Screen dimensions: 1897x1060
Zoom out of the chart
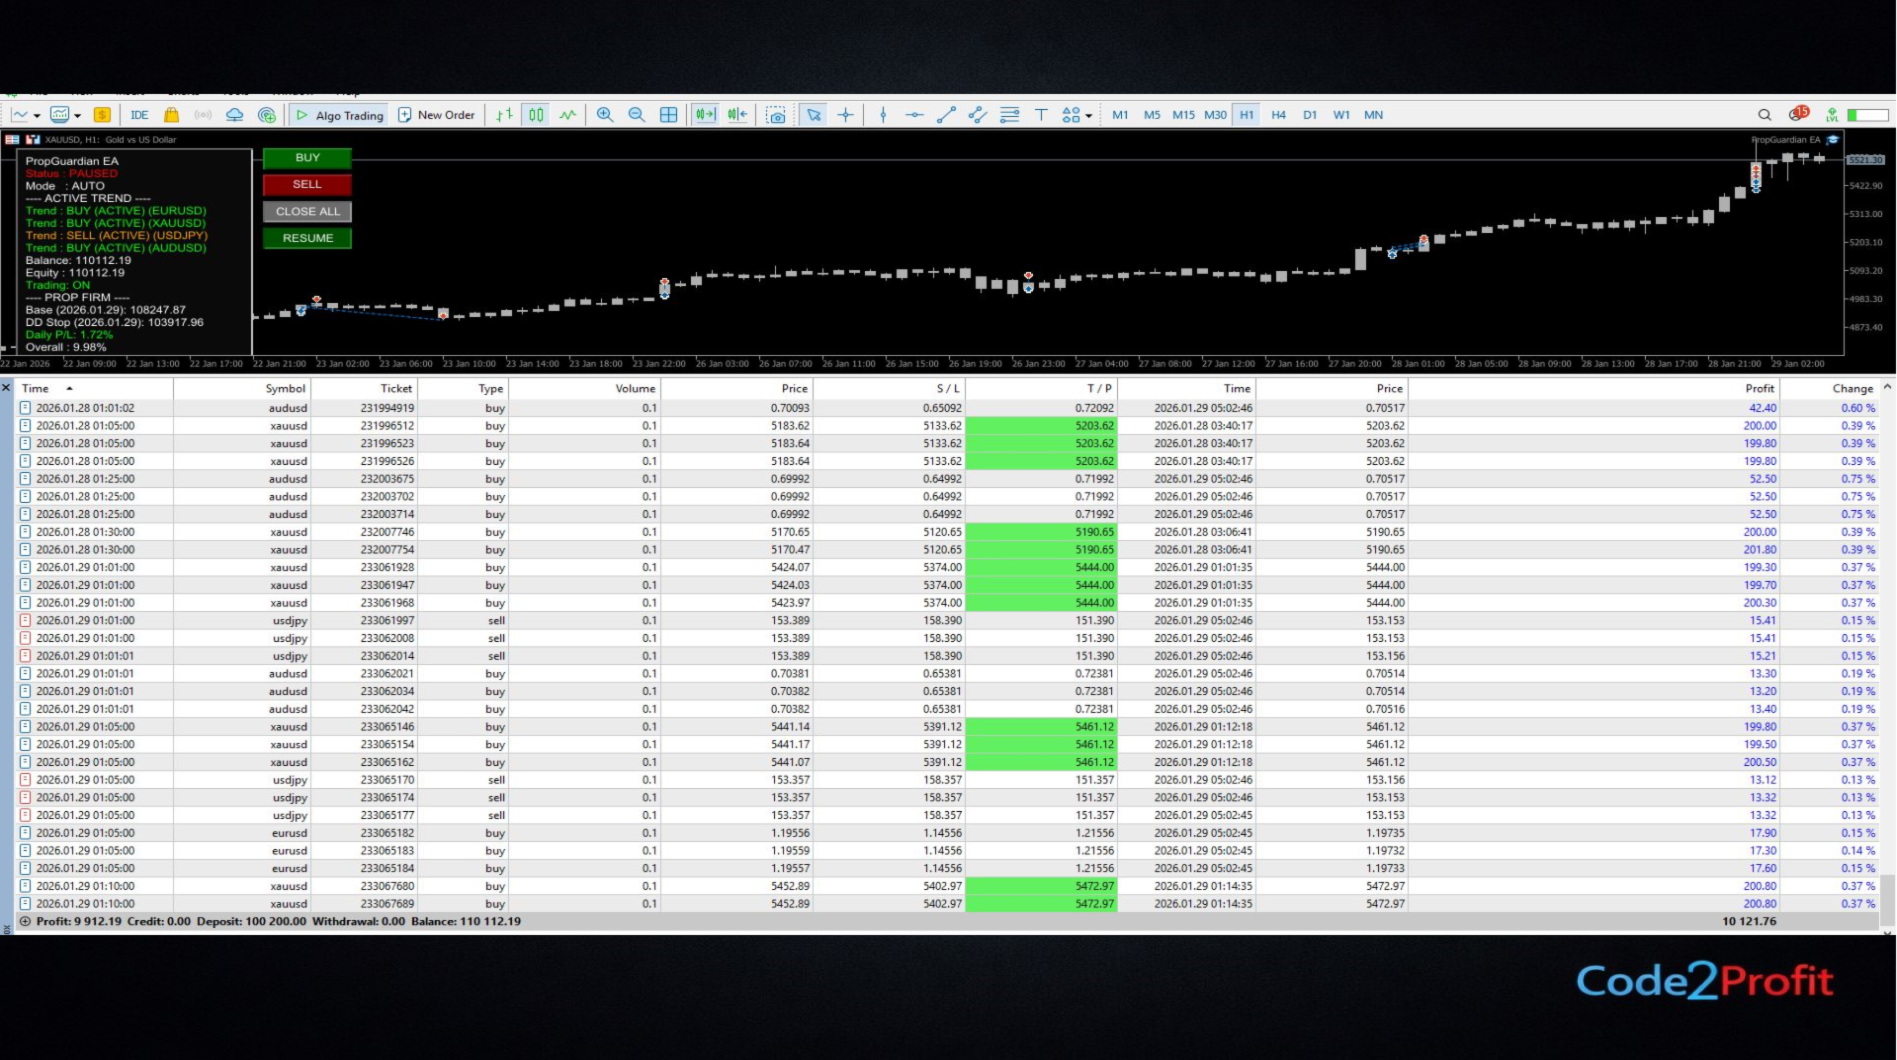click(x=637, y=115)
